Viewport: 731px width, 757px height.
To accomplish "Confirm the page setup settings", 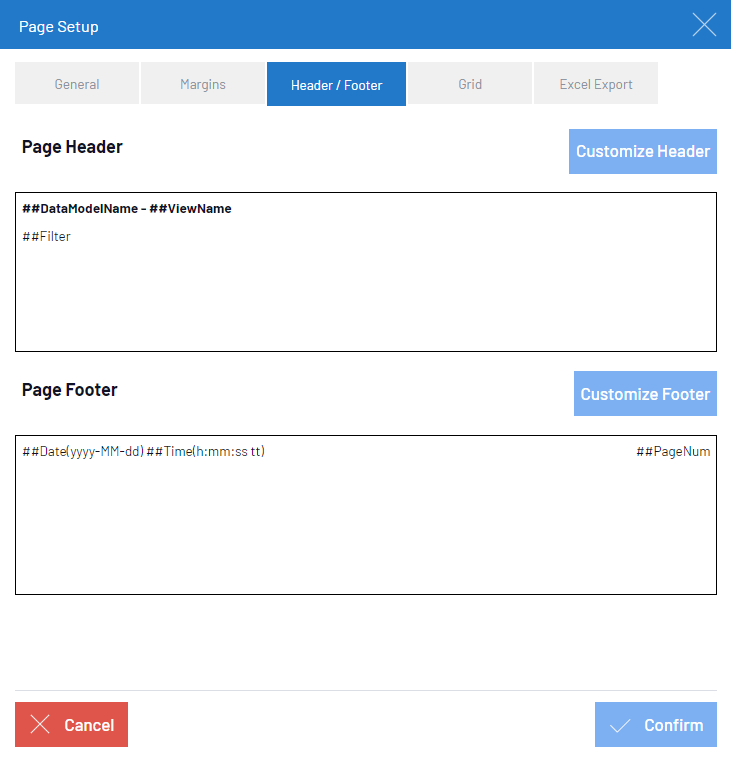I will [656, 724].
